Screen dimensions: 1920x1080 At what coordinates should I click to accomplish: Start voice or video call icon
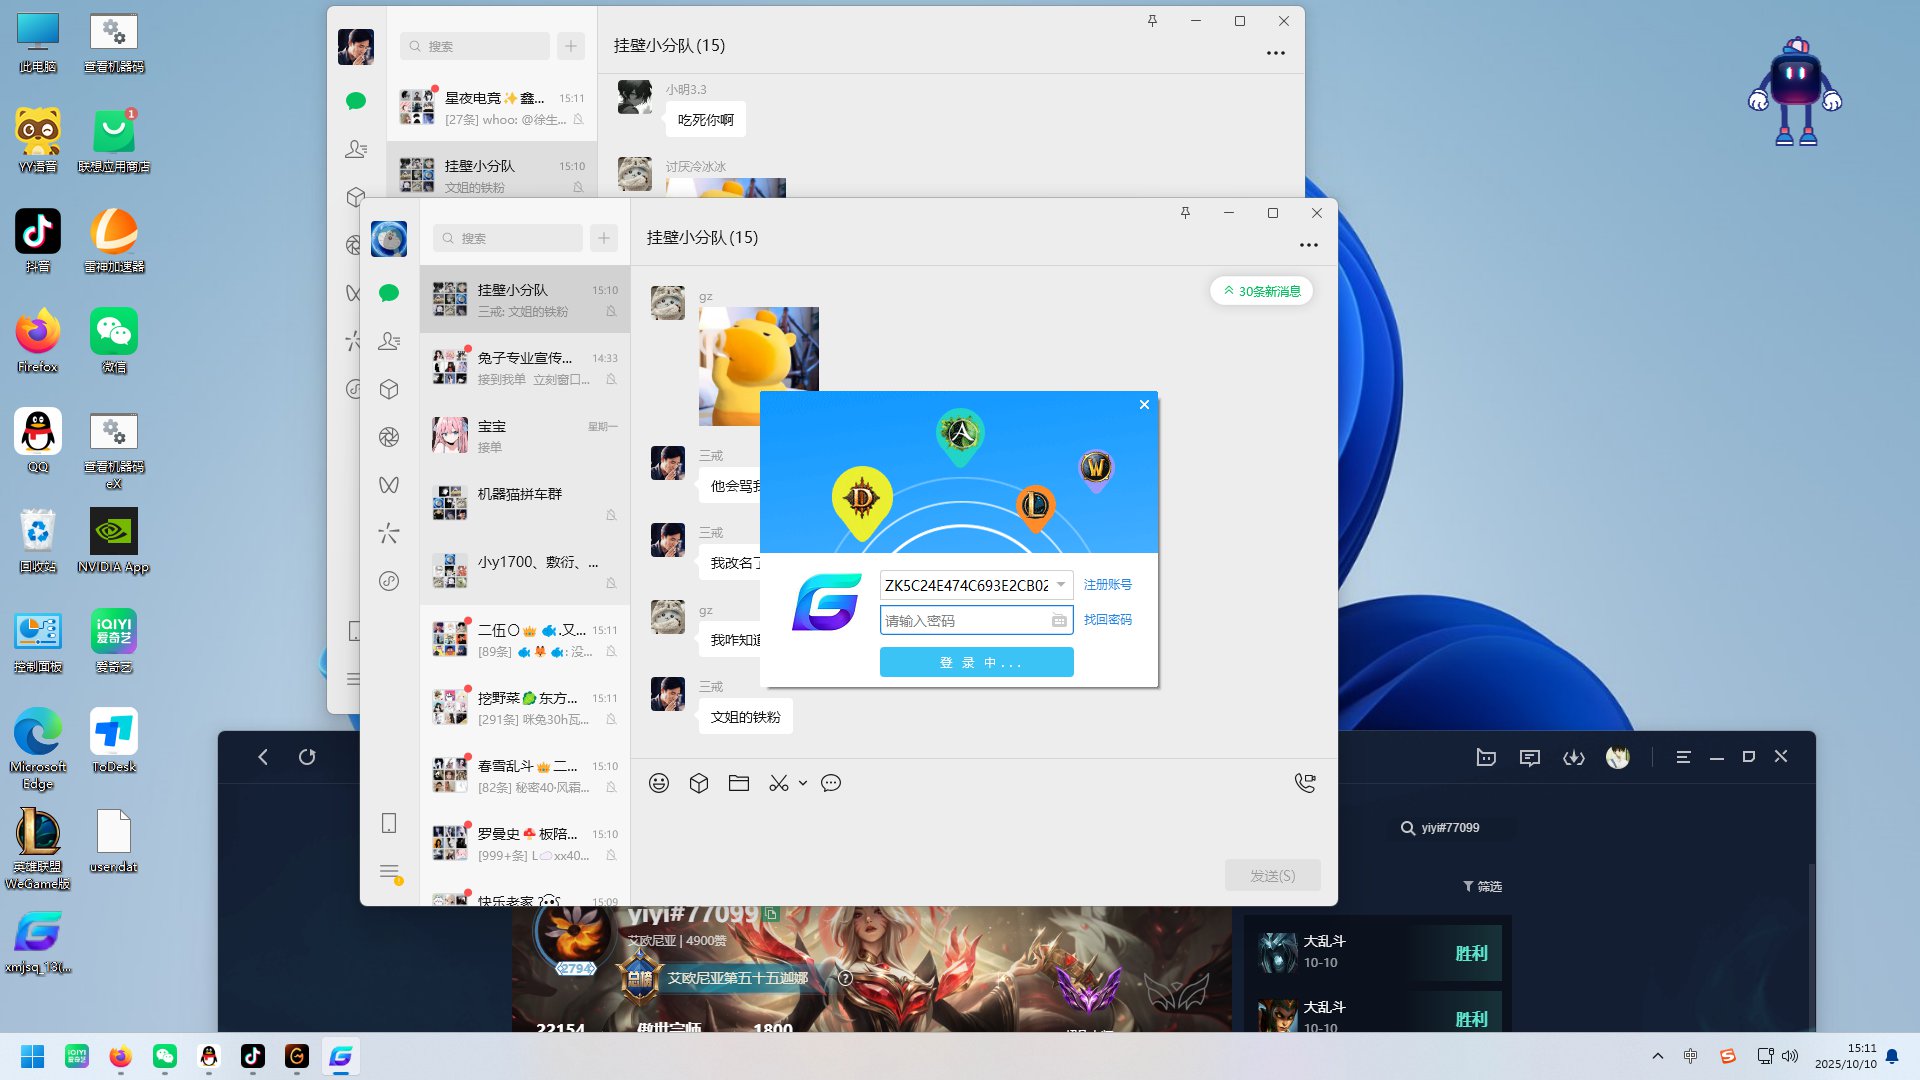1305,783
